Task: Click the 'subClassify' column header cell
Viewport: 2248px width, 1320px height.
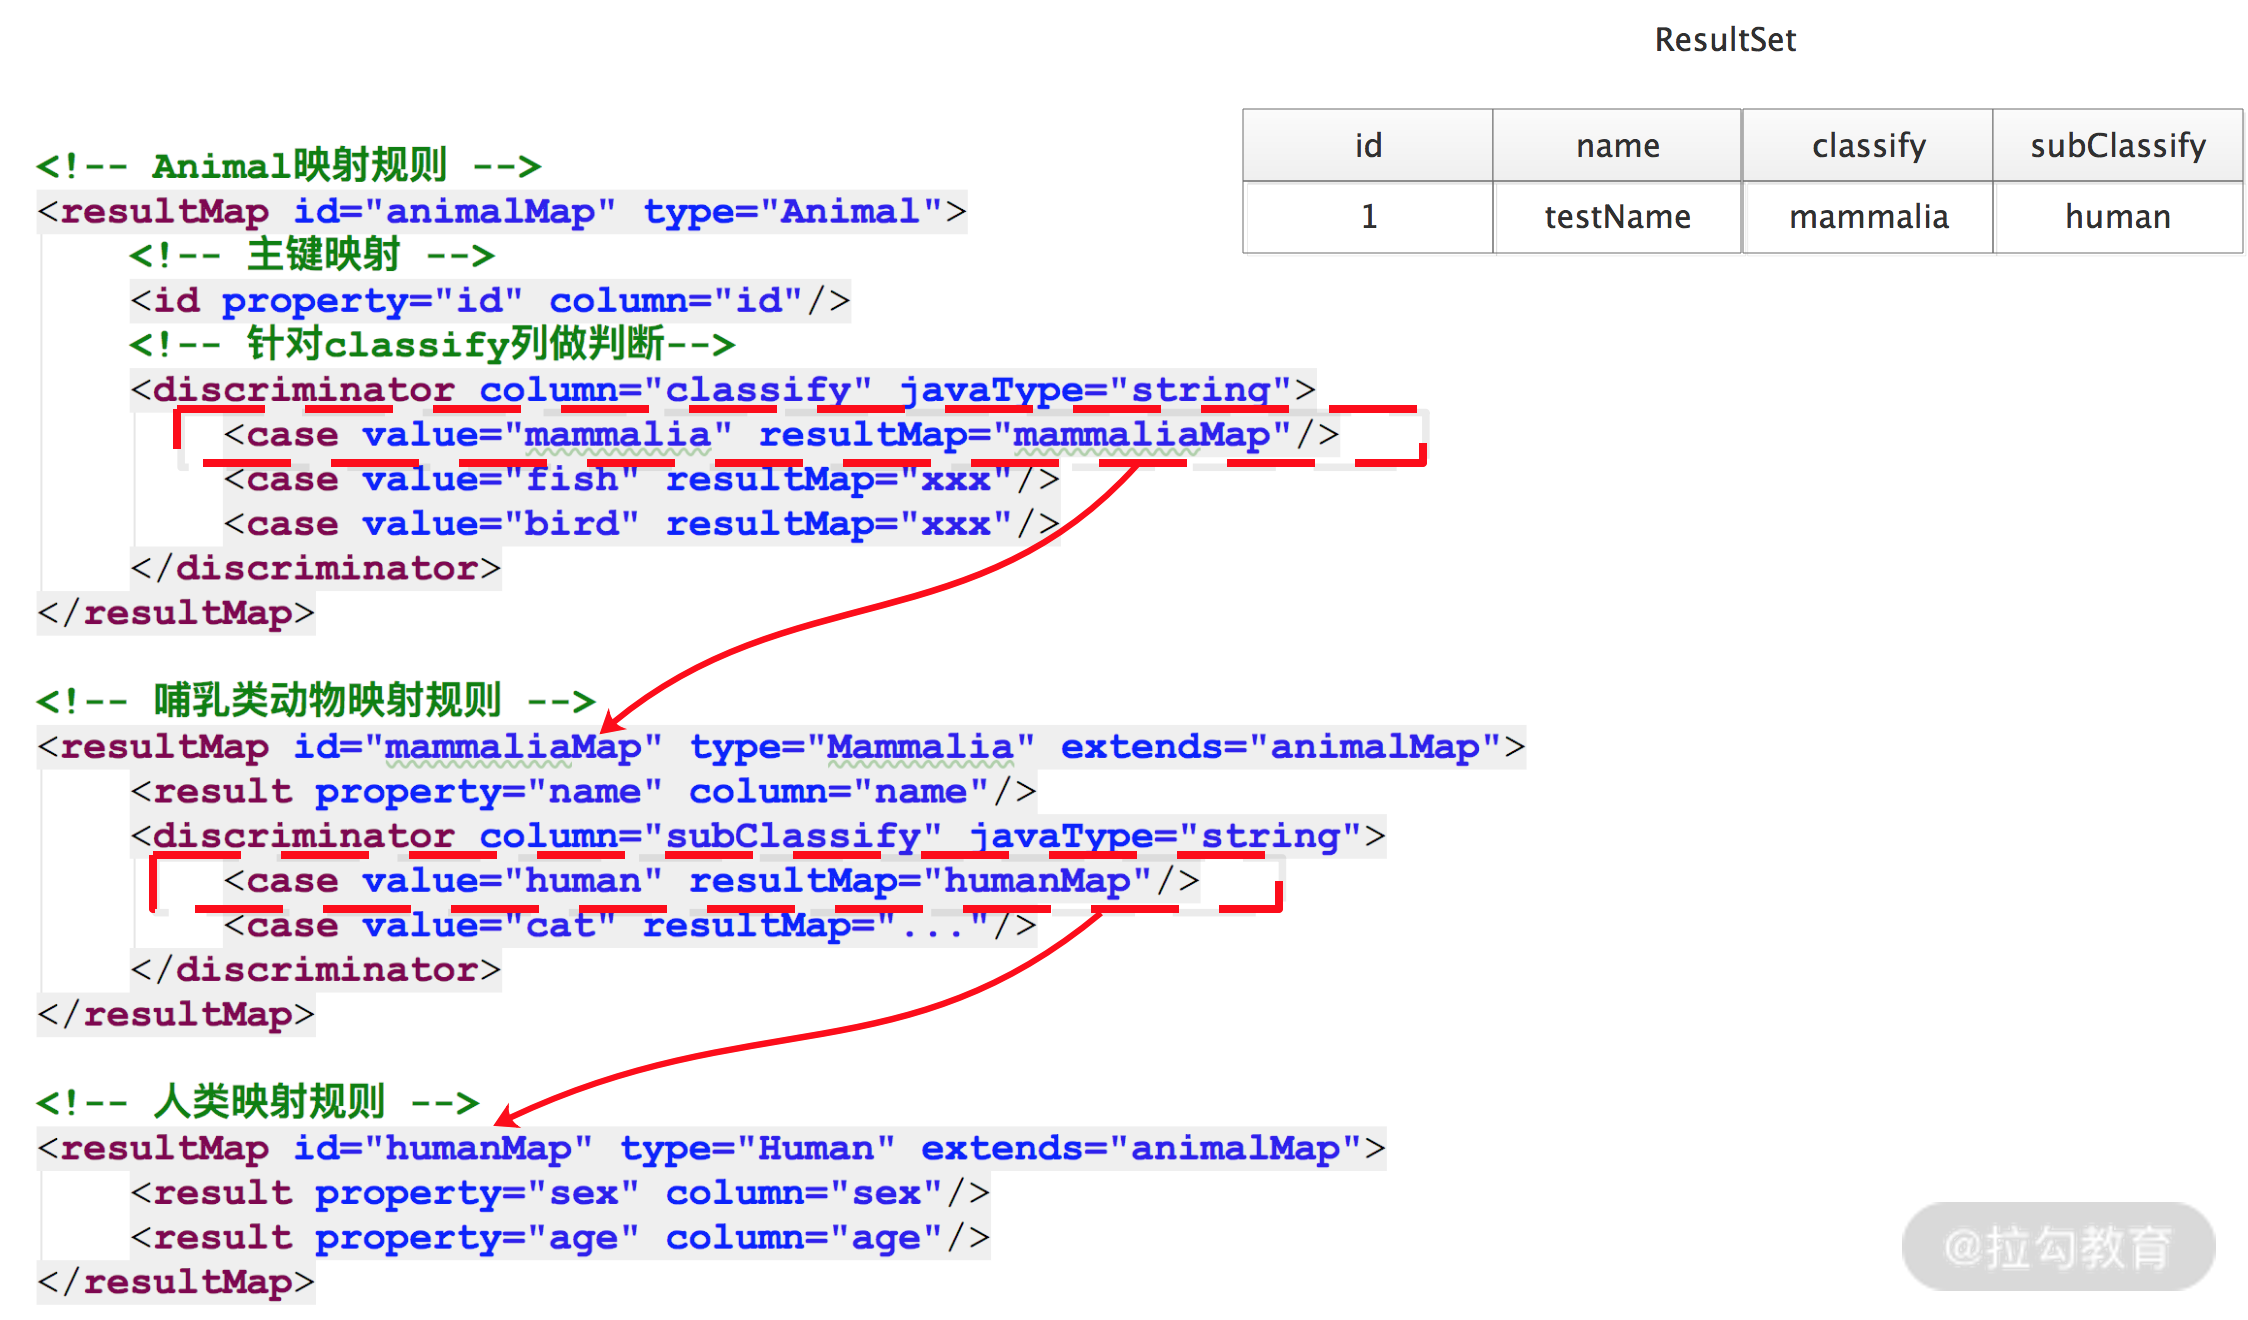Action: tap(2117, 146)
